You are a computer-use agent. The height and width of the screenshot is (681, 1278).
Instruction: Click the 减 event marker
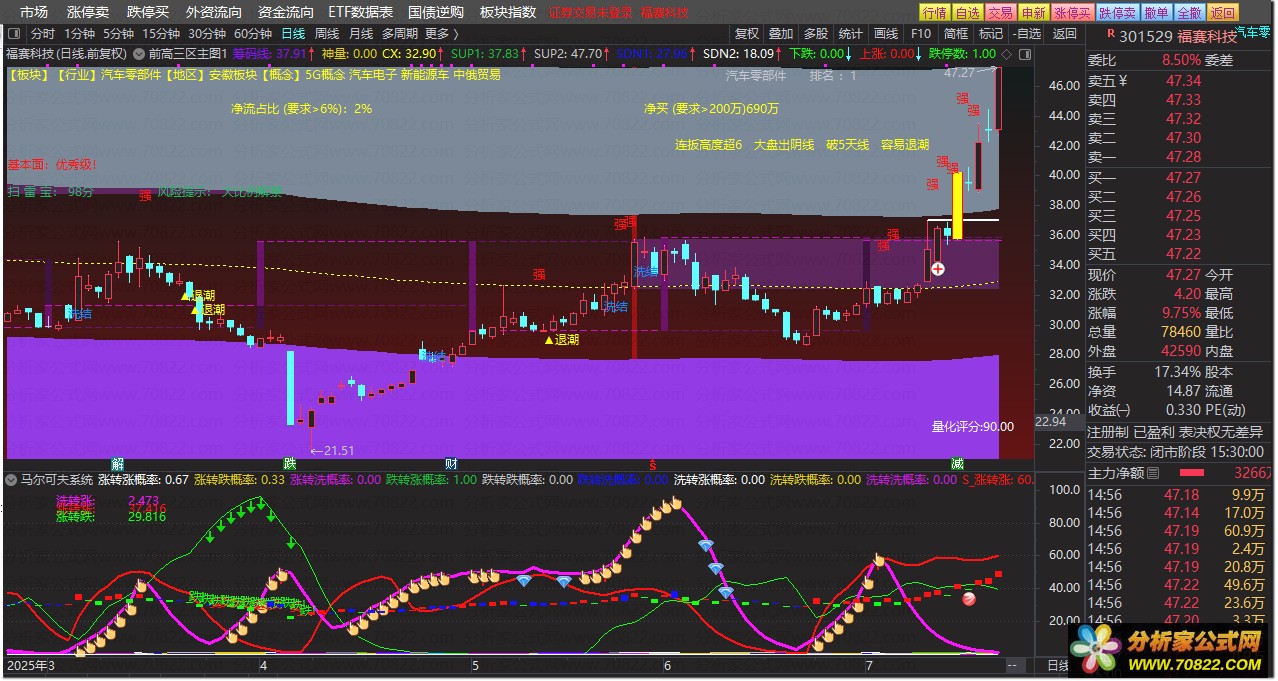957,464
